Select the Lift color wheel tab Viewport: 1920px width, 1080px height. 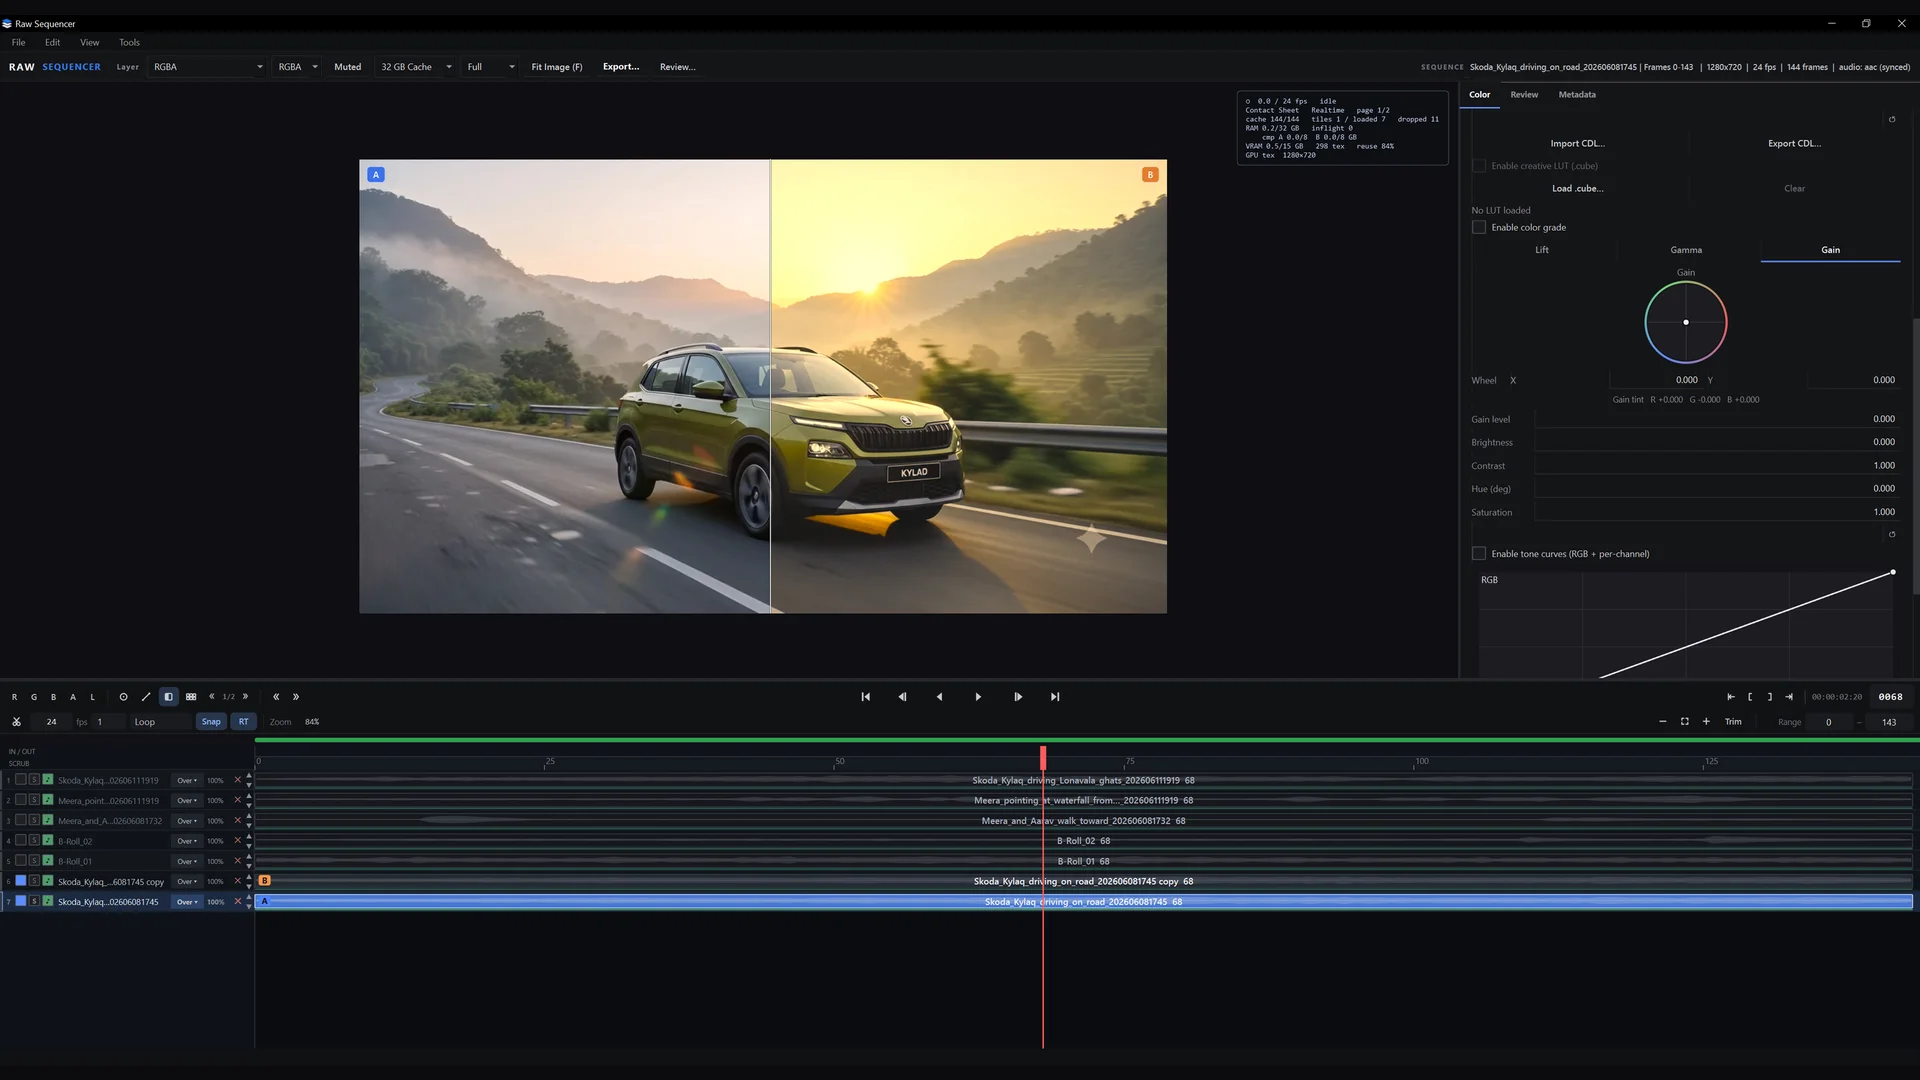click(1542, 250)
